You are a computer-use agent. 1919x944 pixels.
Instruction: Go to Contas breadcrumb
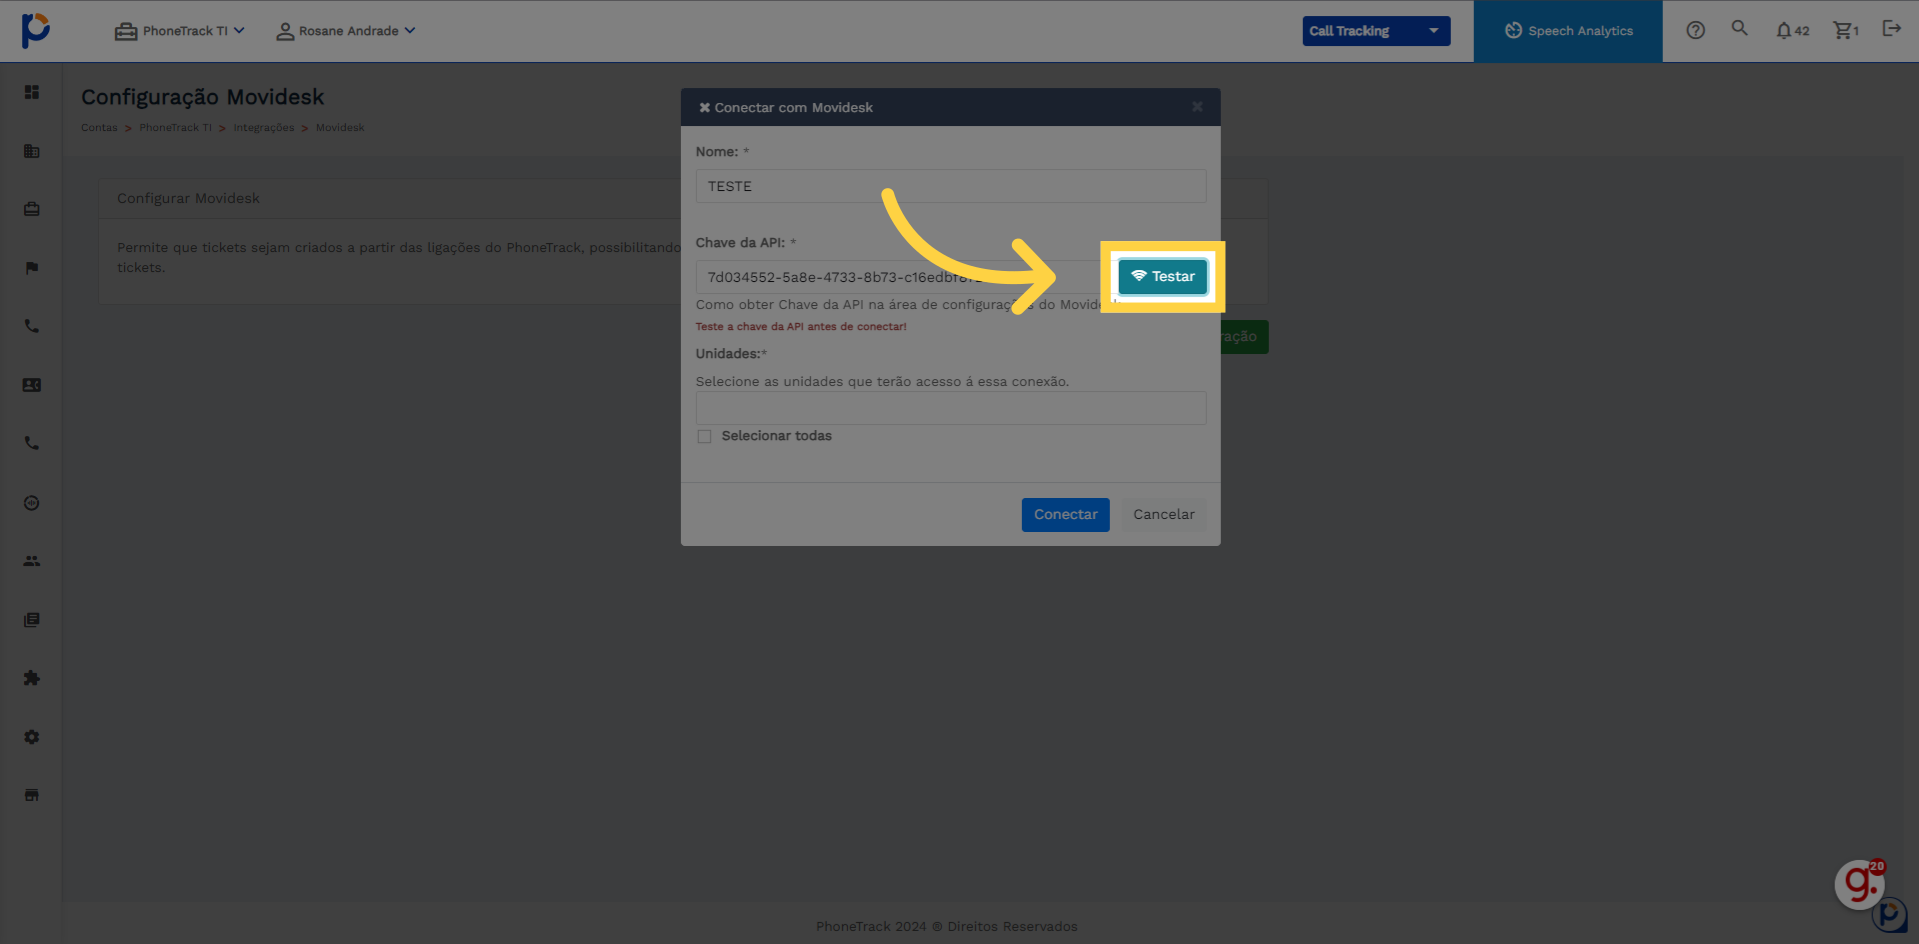click(x=99, y=128)
